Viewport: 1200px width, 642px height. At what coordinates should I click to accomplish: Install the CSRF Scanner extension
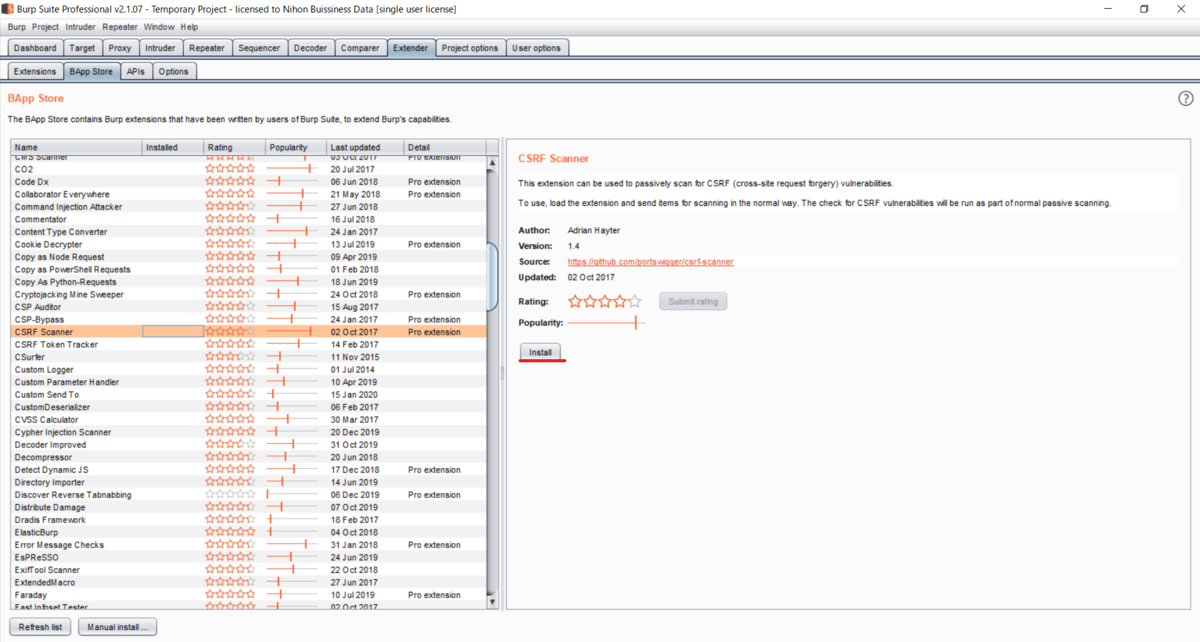540,352
